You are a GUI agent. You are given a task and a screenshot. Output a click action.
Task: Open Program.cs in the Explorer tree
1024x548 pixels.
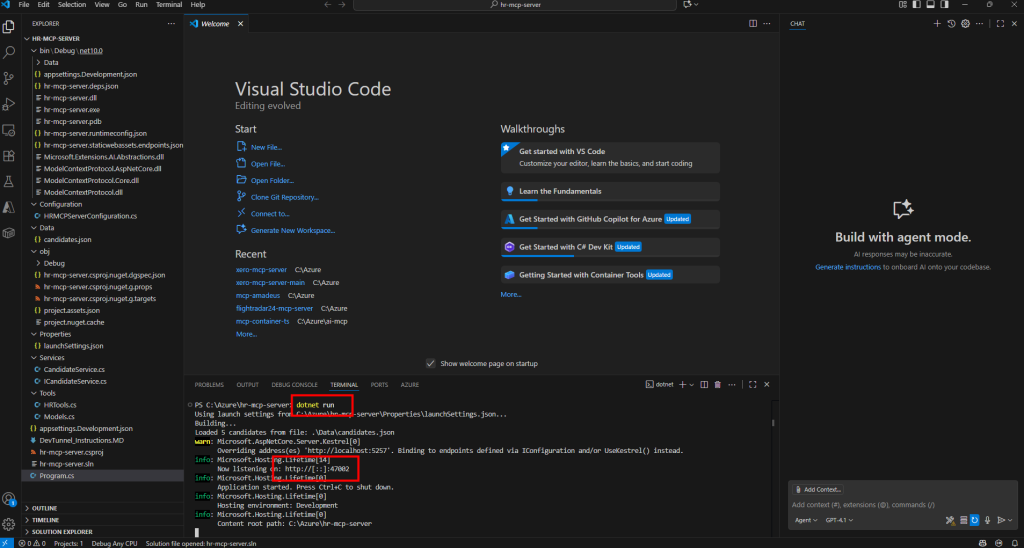point(56,476)
